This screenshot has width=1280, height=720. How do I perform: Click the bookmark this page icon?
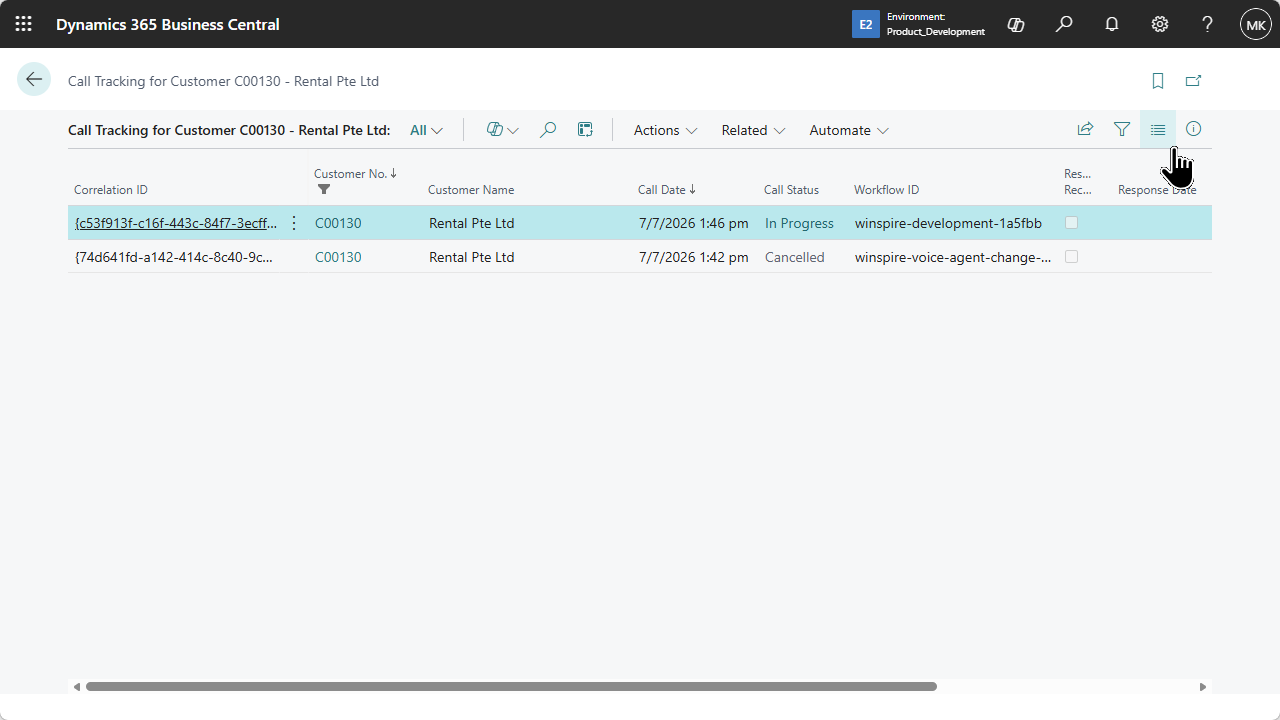click(1158, 81)
